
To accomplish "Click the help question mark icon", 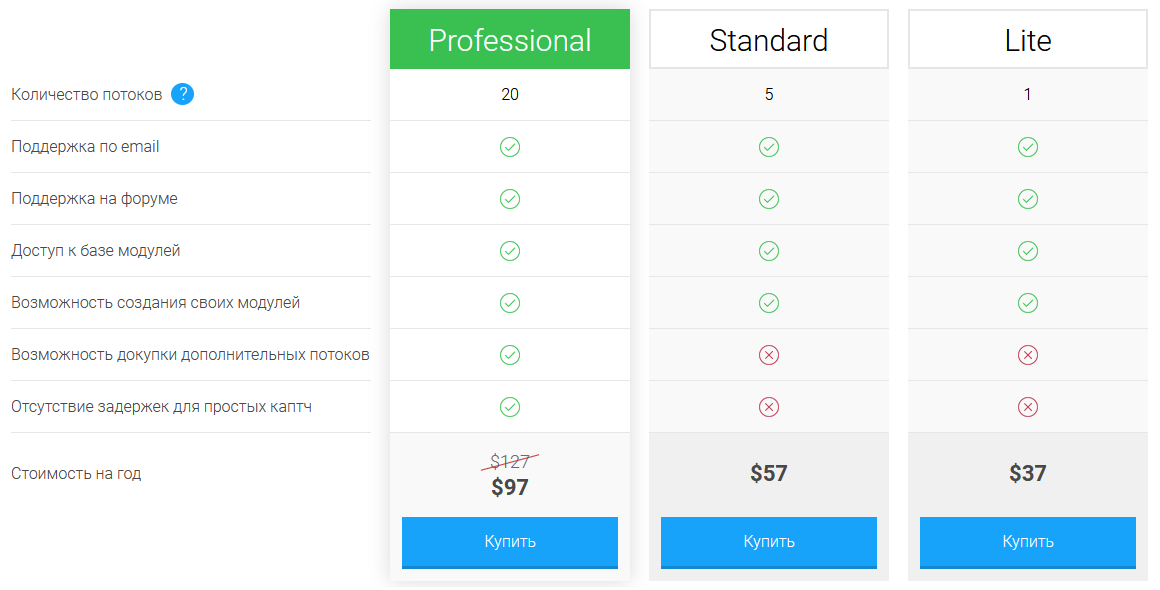I will [x=182, y=94].
